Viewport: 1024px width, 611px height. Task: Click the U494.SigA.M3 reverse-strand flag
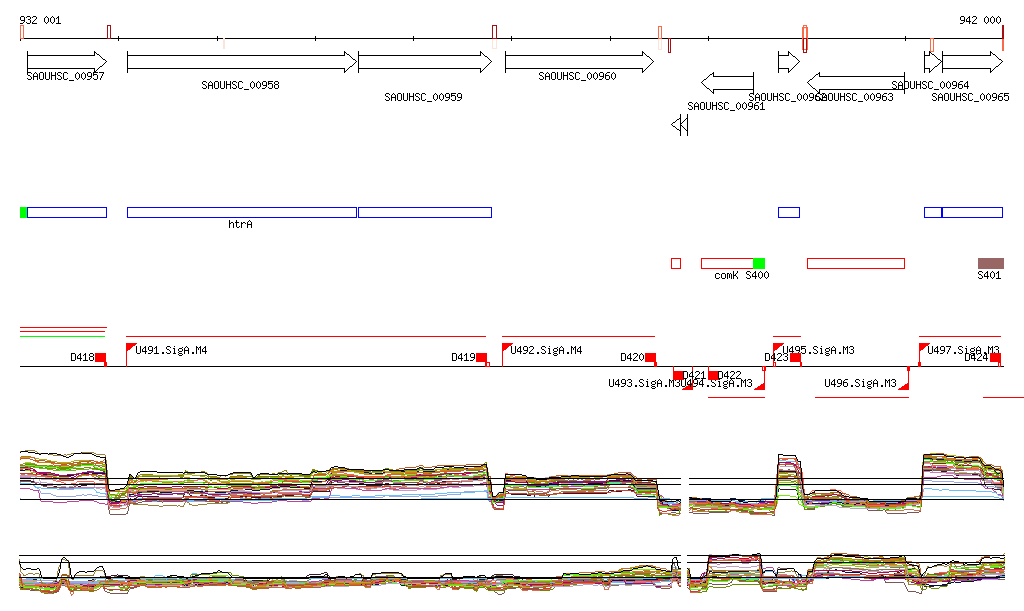click(x=760, y=386)
